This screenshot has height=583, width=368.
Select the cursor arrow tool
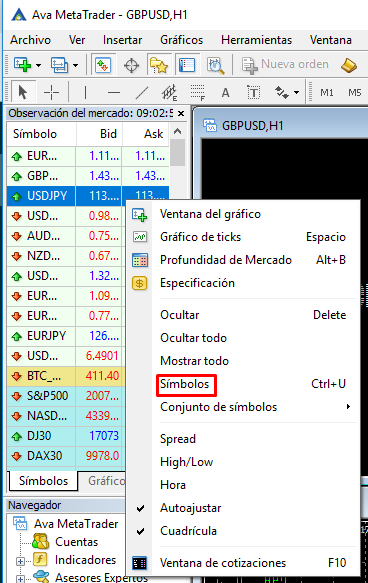point(22,91)
